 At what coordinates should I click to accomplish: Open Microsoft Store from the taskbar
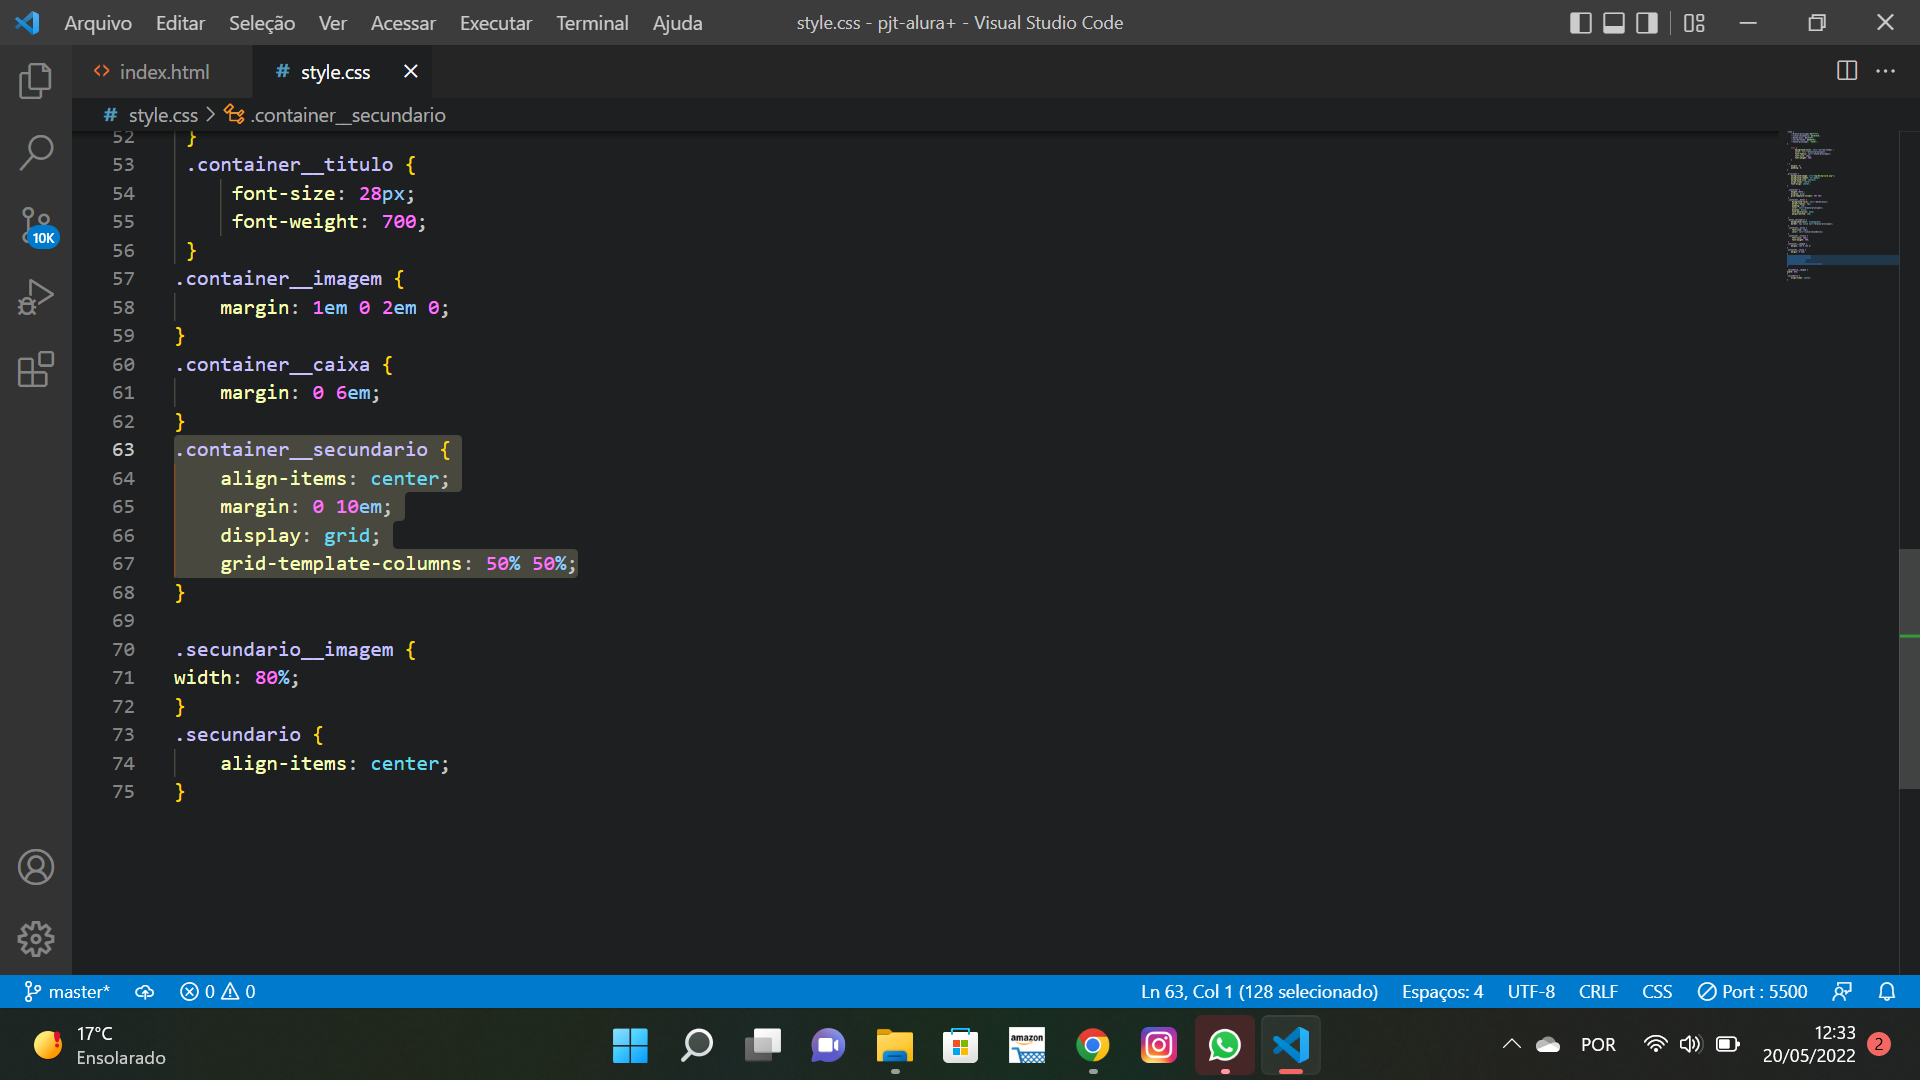tap(960, 1046)
